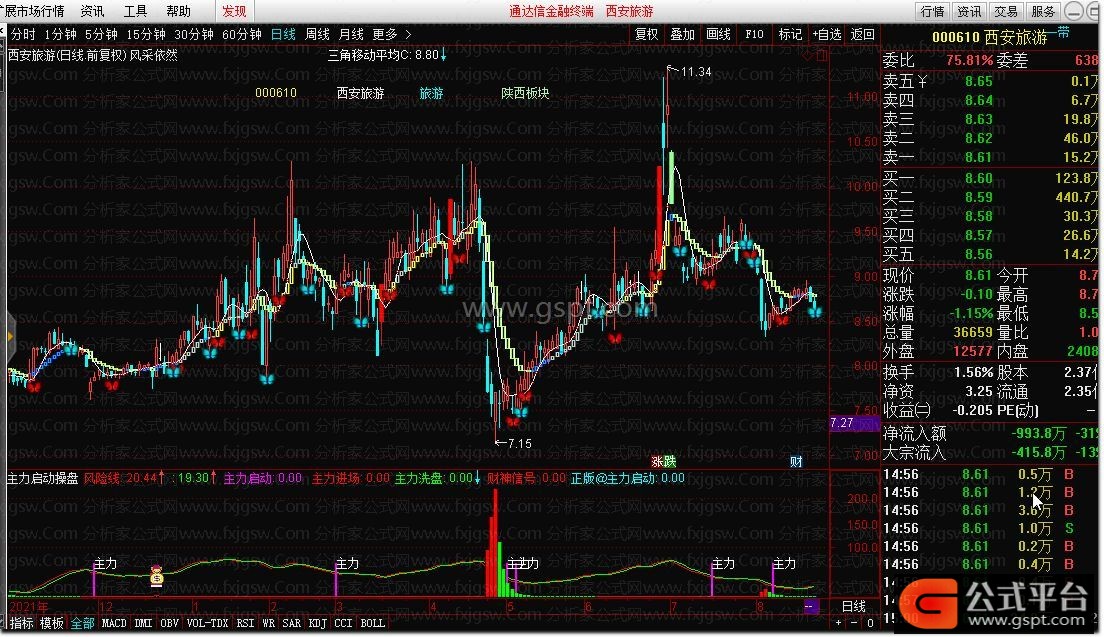This screenshot has width=1104, height=637.
Task: Click the 模板 tab at bottom
Action: coord(51,623)
